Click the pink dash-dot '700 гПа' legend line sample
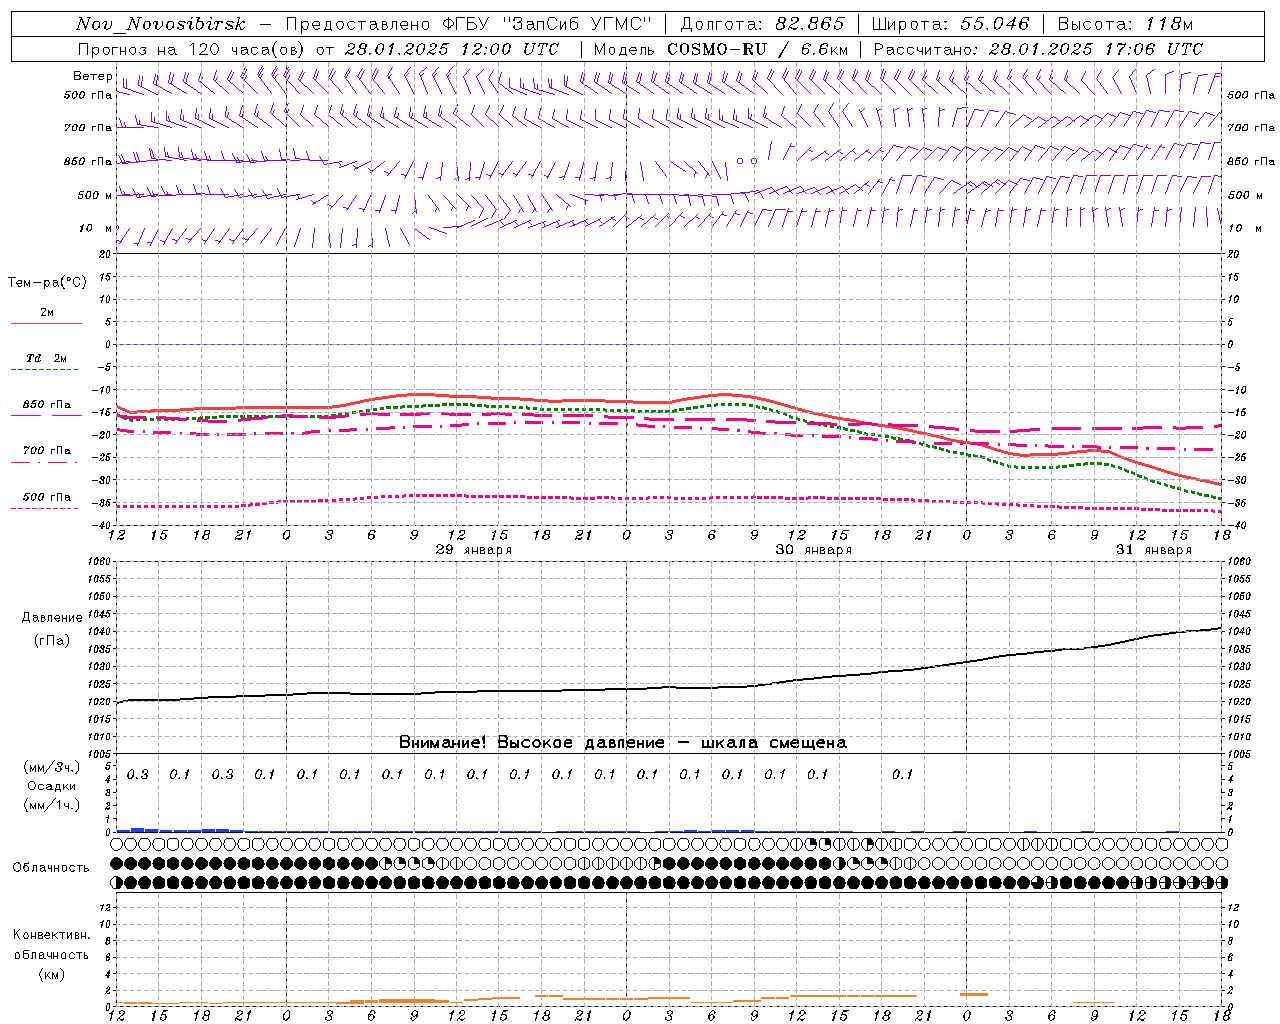 pos(46,463)
